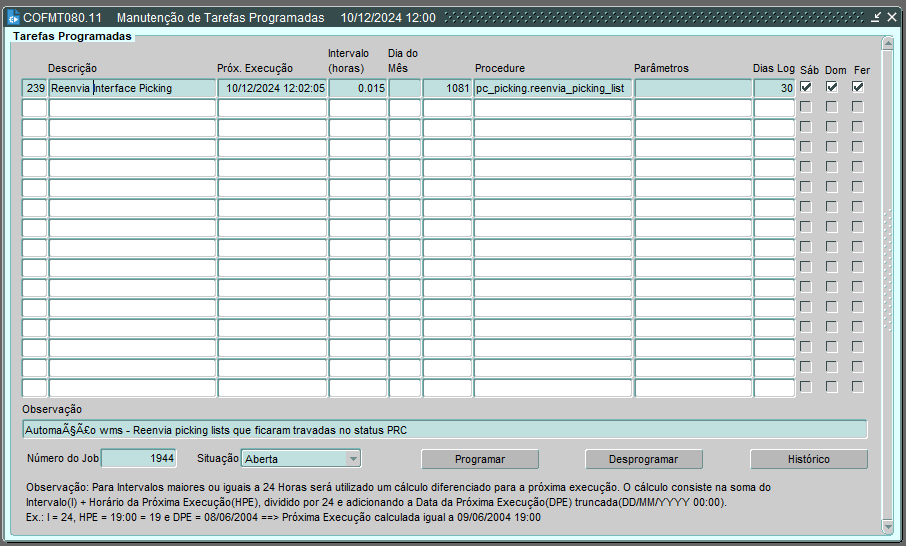The height and width of the screenshot is (546, 906).
Task: Click the Desprogramar button
Action: [x=643, y=459]
